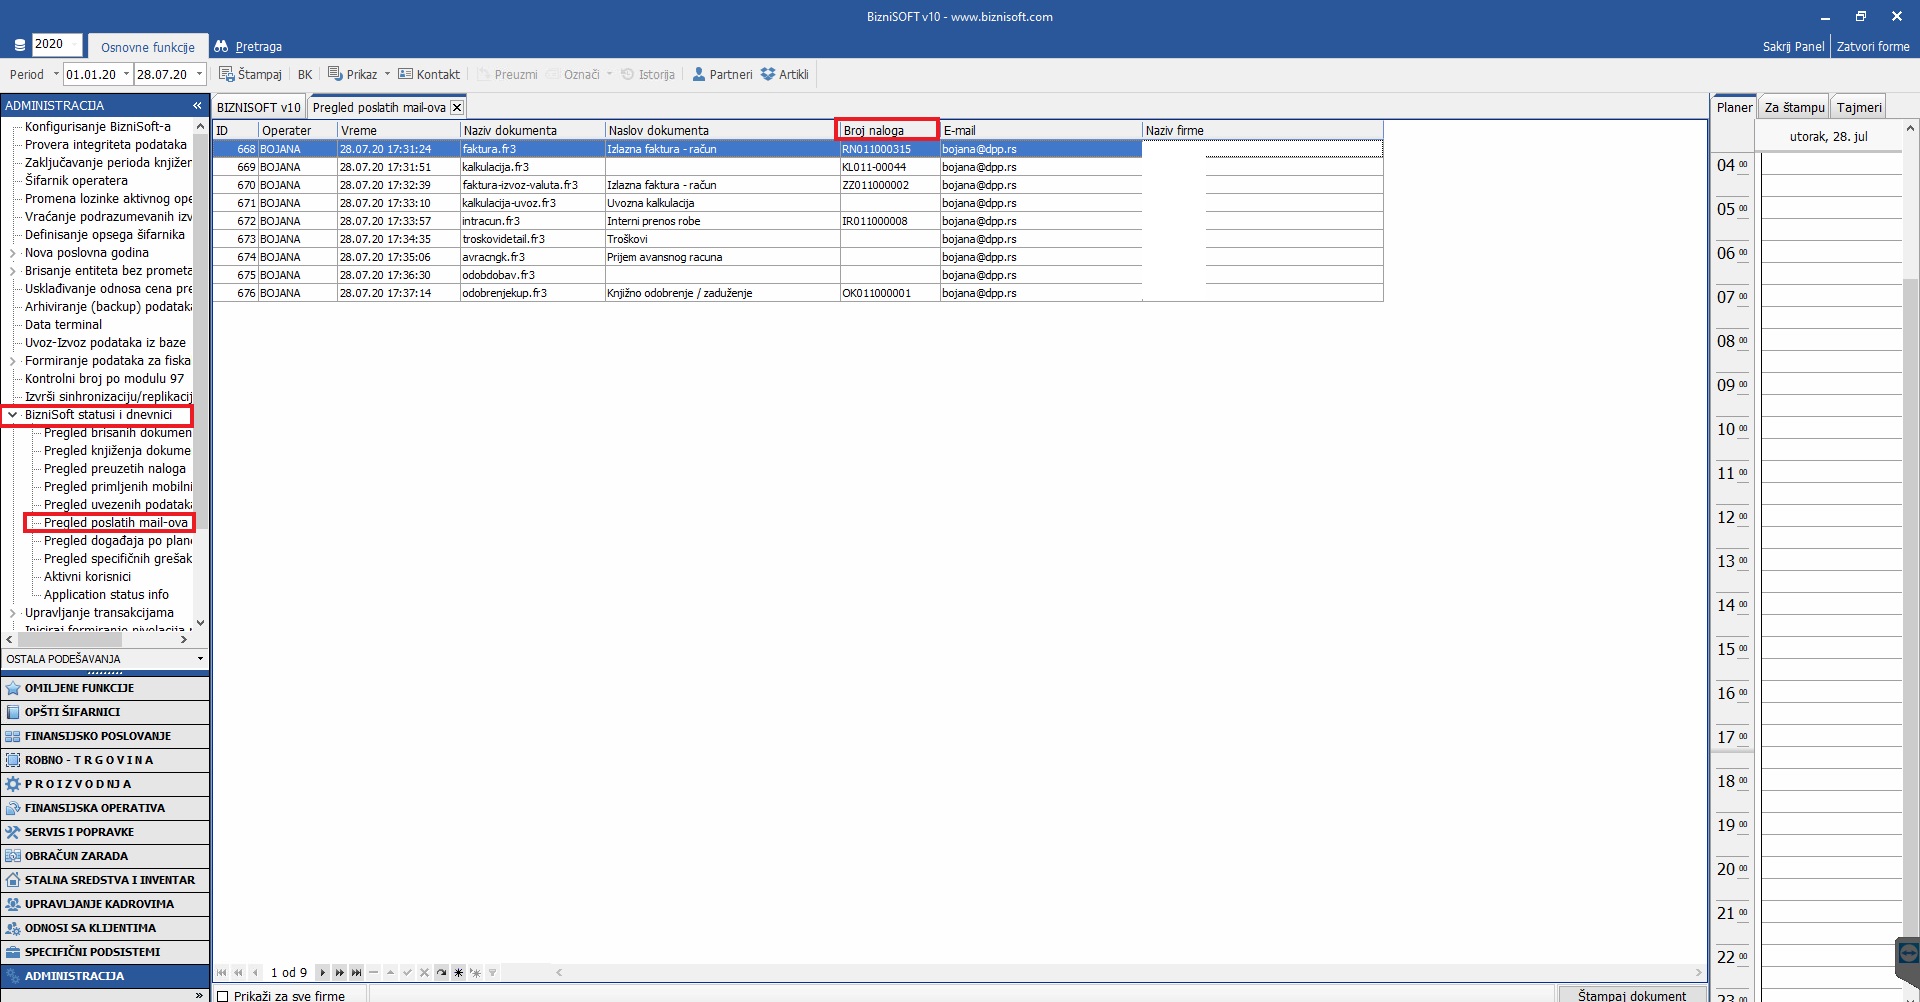
Task: Click the year field showing 2020
Action: [x=56, y=44]
